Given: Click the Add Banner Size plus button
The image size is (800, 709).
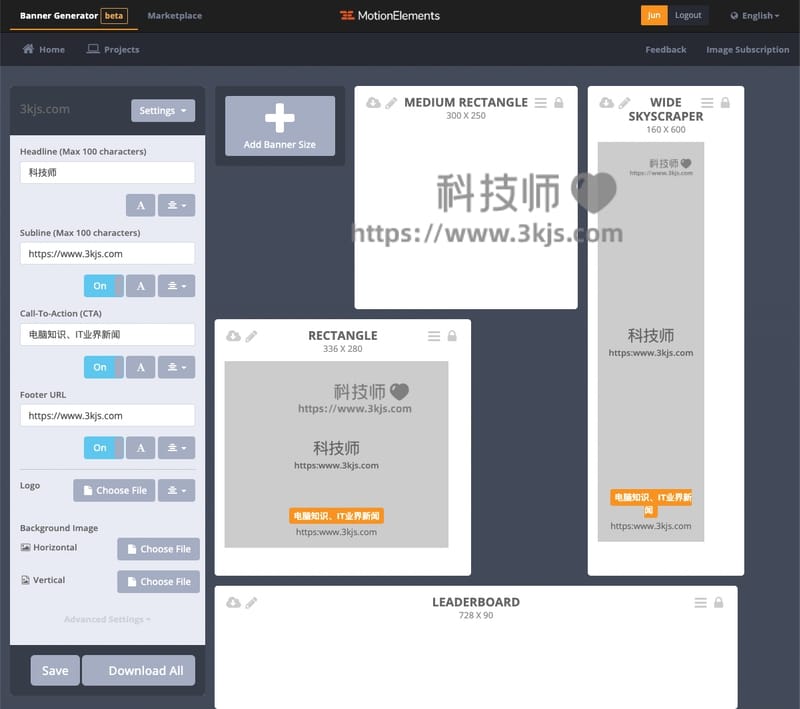Looking at the screenshot, I should [x=280, y=126].
